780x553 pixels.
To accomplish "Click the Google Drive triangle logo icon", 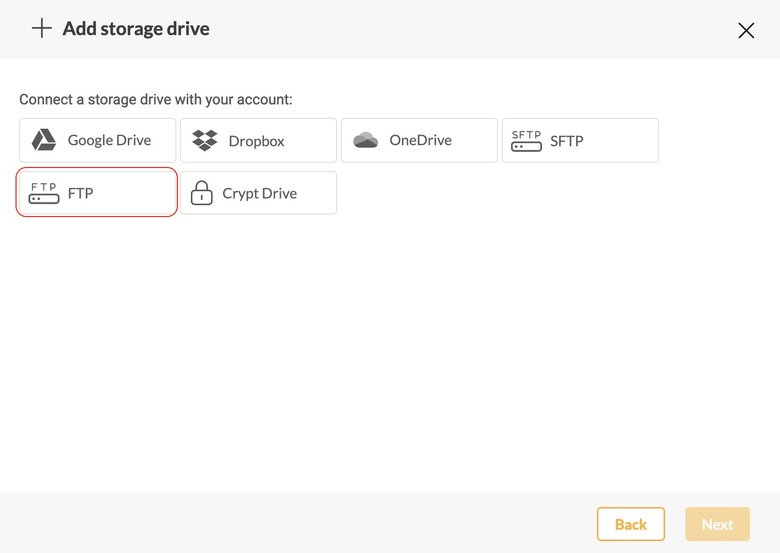I will click(44, 140).
